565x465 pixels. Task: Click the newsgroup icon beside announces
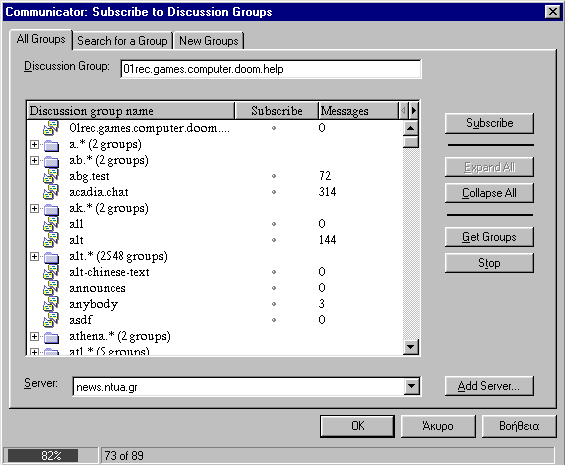tap(51, 288)
